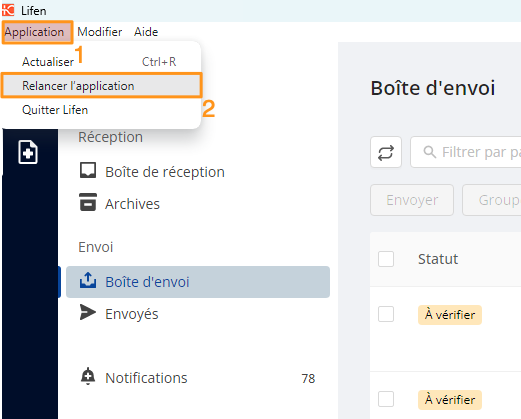Screen dimensions: 521x419
Task: Click the Envoyer button
Action: coord(412,200)
